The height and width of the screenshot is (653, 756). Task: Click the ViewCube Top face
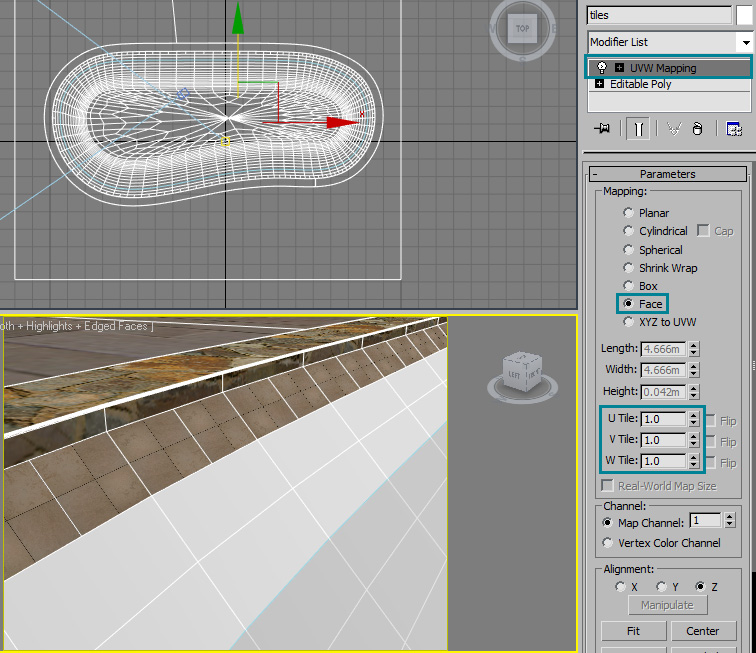click(x=522, y=29)
